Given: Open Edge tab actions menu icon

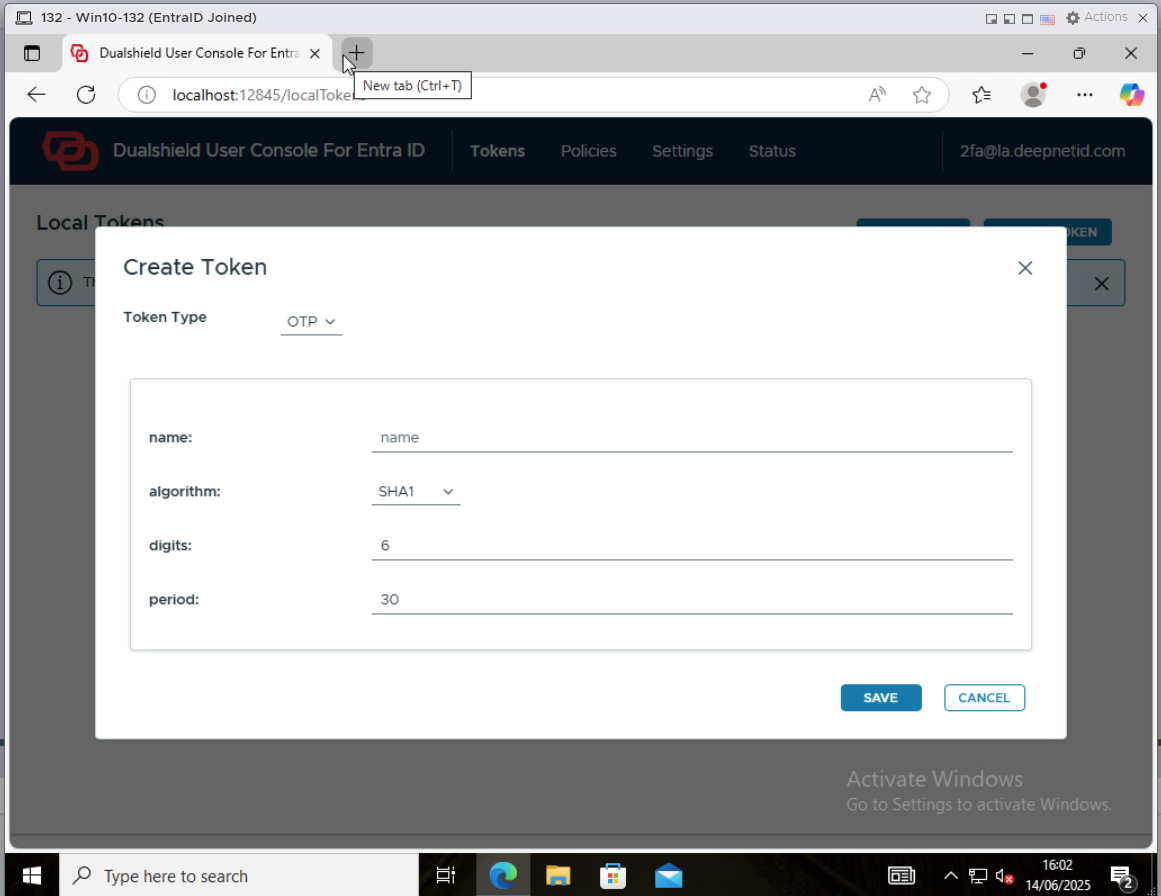Looking at the screenshot, I should [x=32, y=54].
